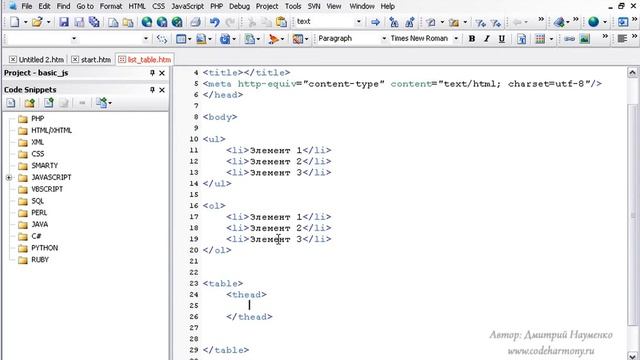Select the SMARTY snippets folder

coord(44,166)
